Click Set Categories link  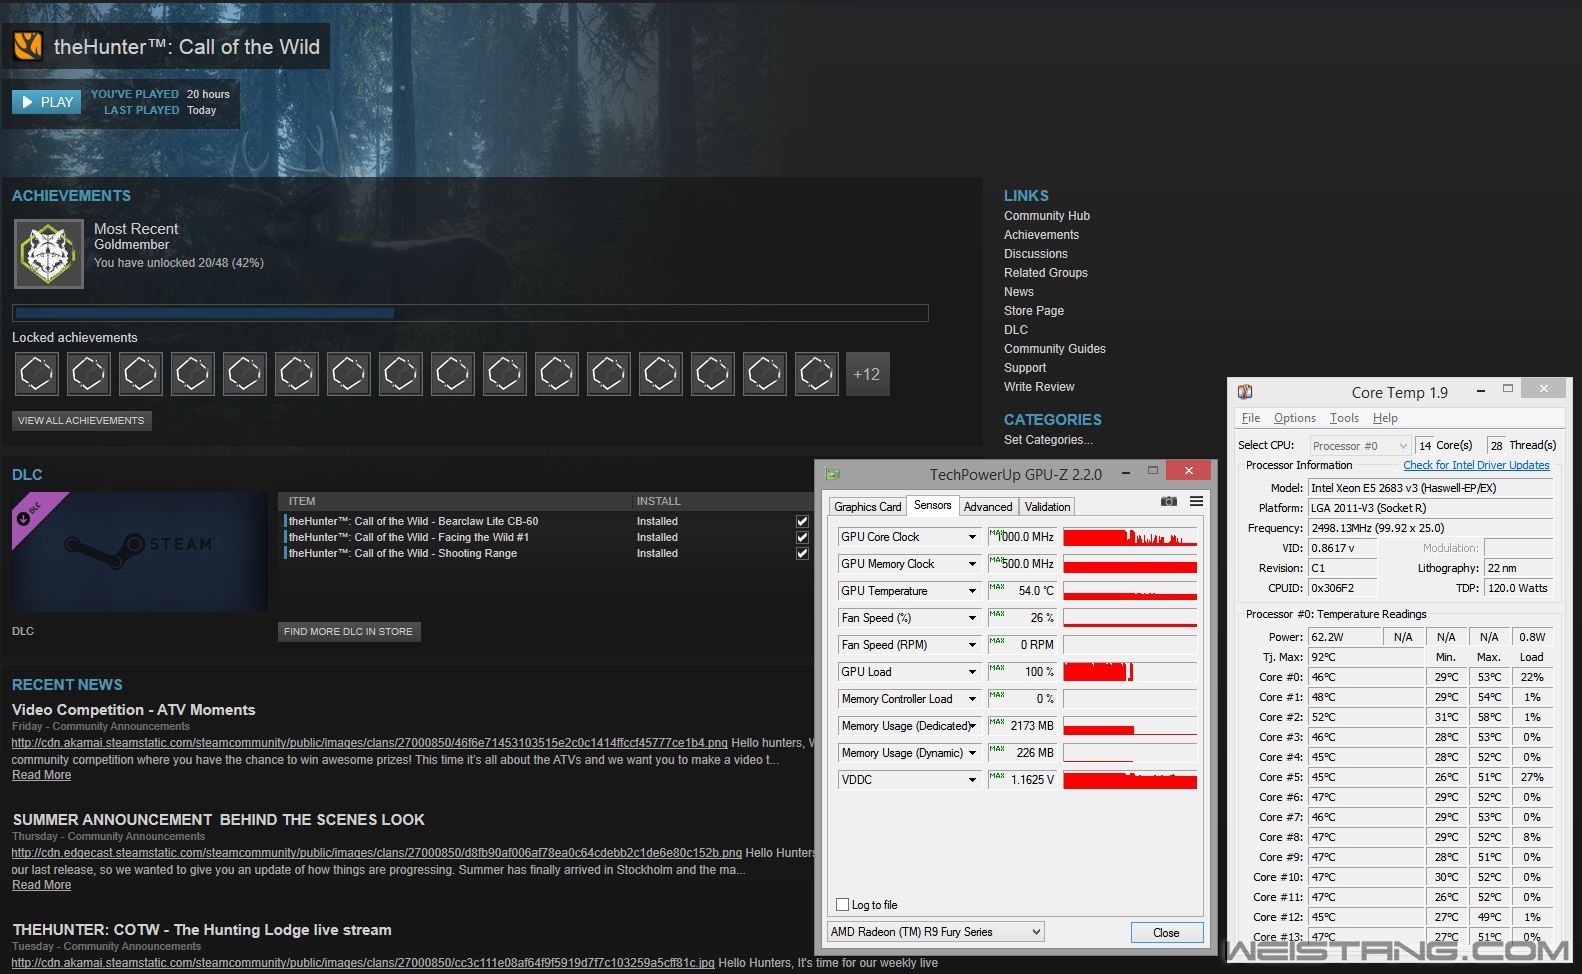click(1048, 440)
